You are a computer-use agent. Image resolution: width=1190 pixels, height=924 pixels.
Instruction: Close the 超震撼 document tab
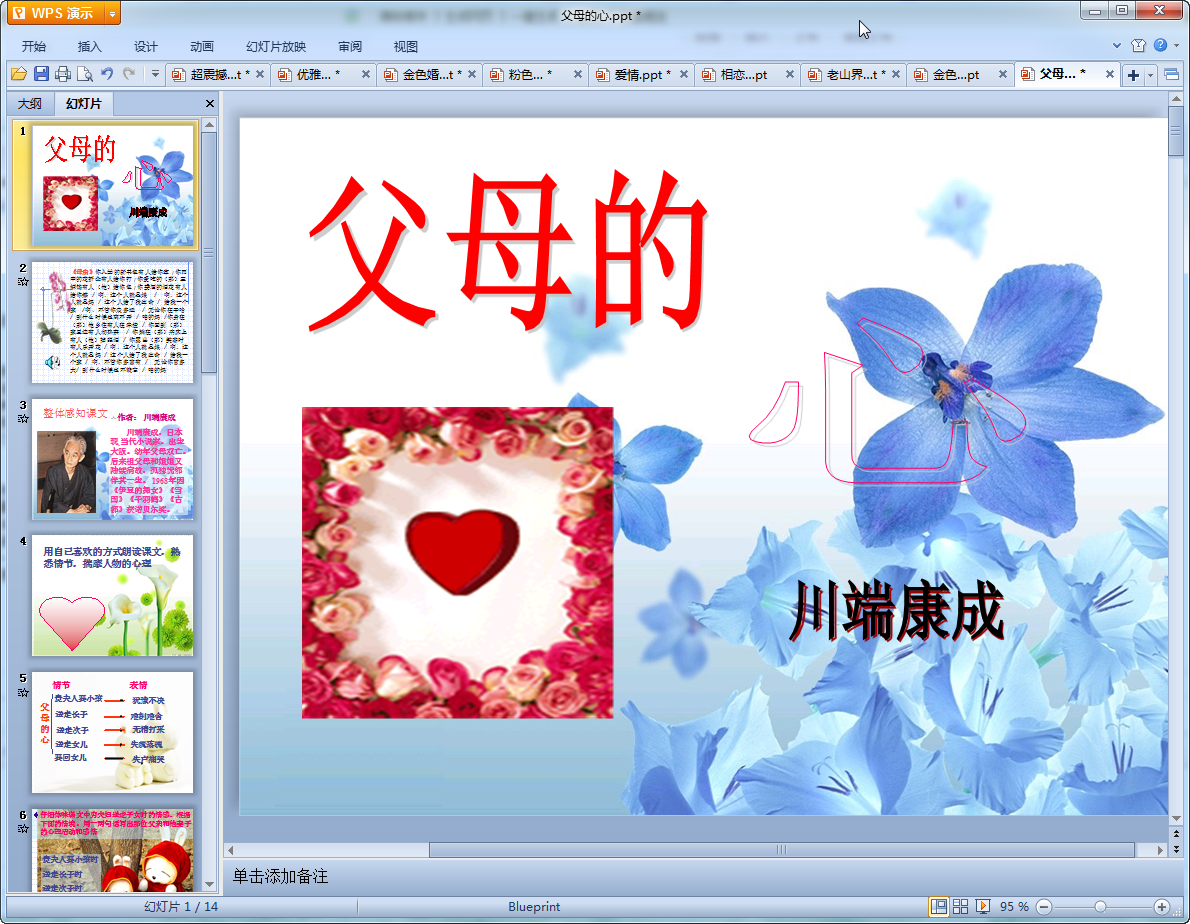(x=260, y=74)
